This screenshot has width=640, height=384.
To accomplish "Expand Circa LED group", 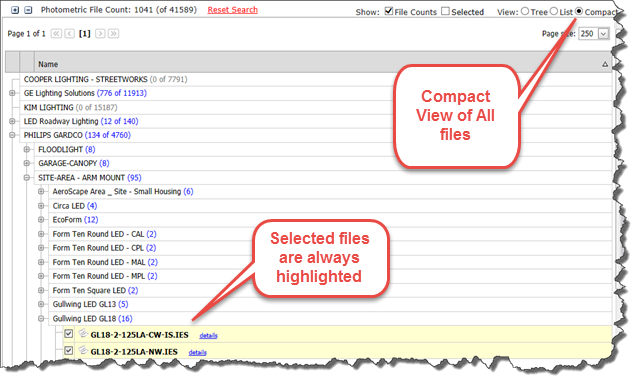I will [41, 206].
